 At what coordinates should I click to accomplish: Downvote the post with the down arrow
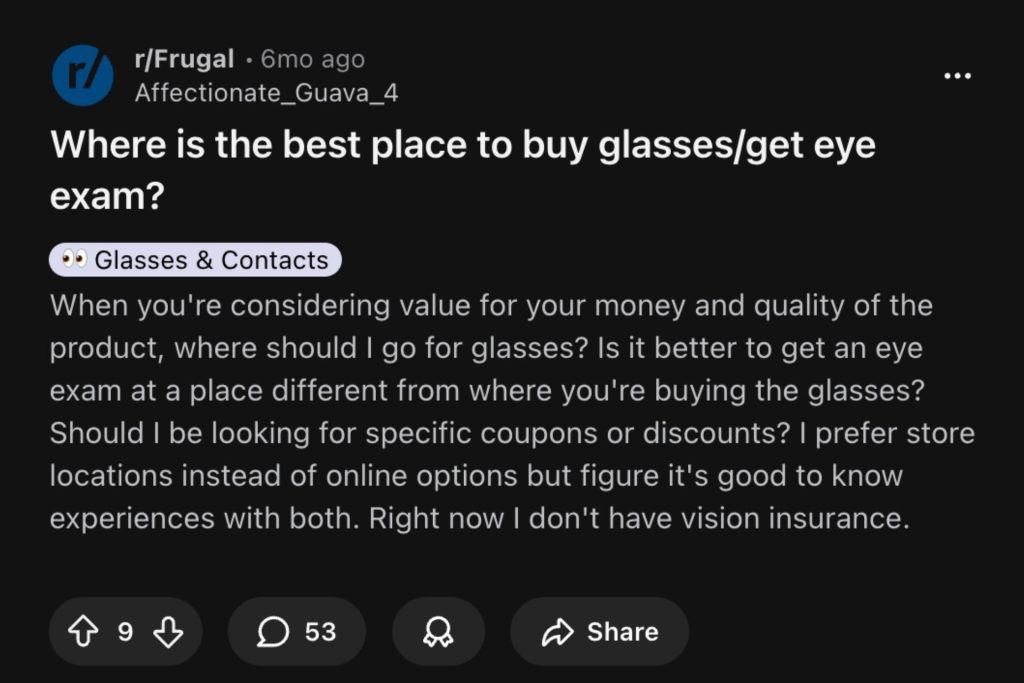pos(170,631)
